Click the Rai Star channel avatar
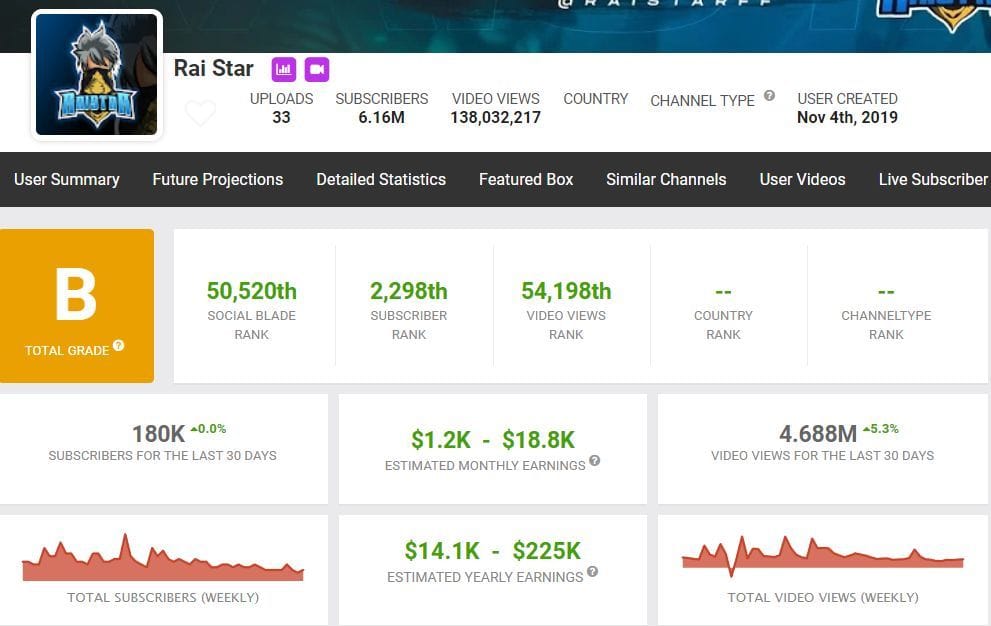This screenshot has width=991, height=626. pyautogui.click(x=96, y=73)
